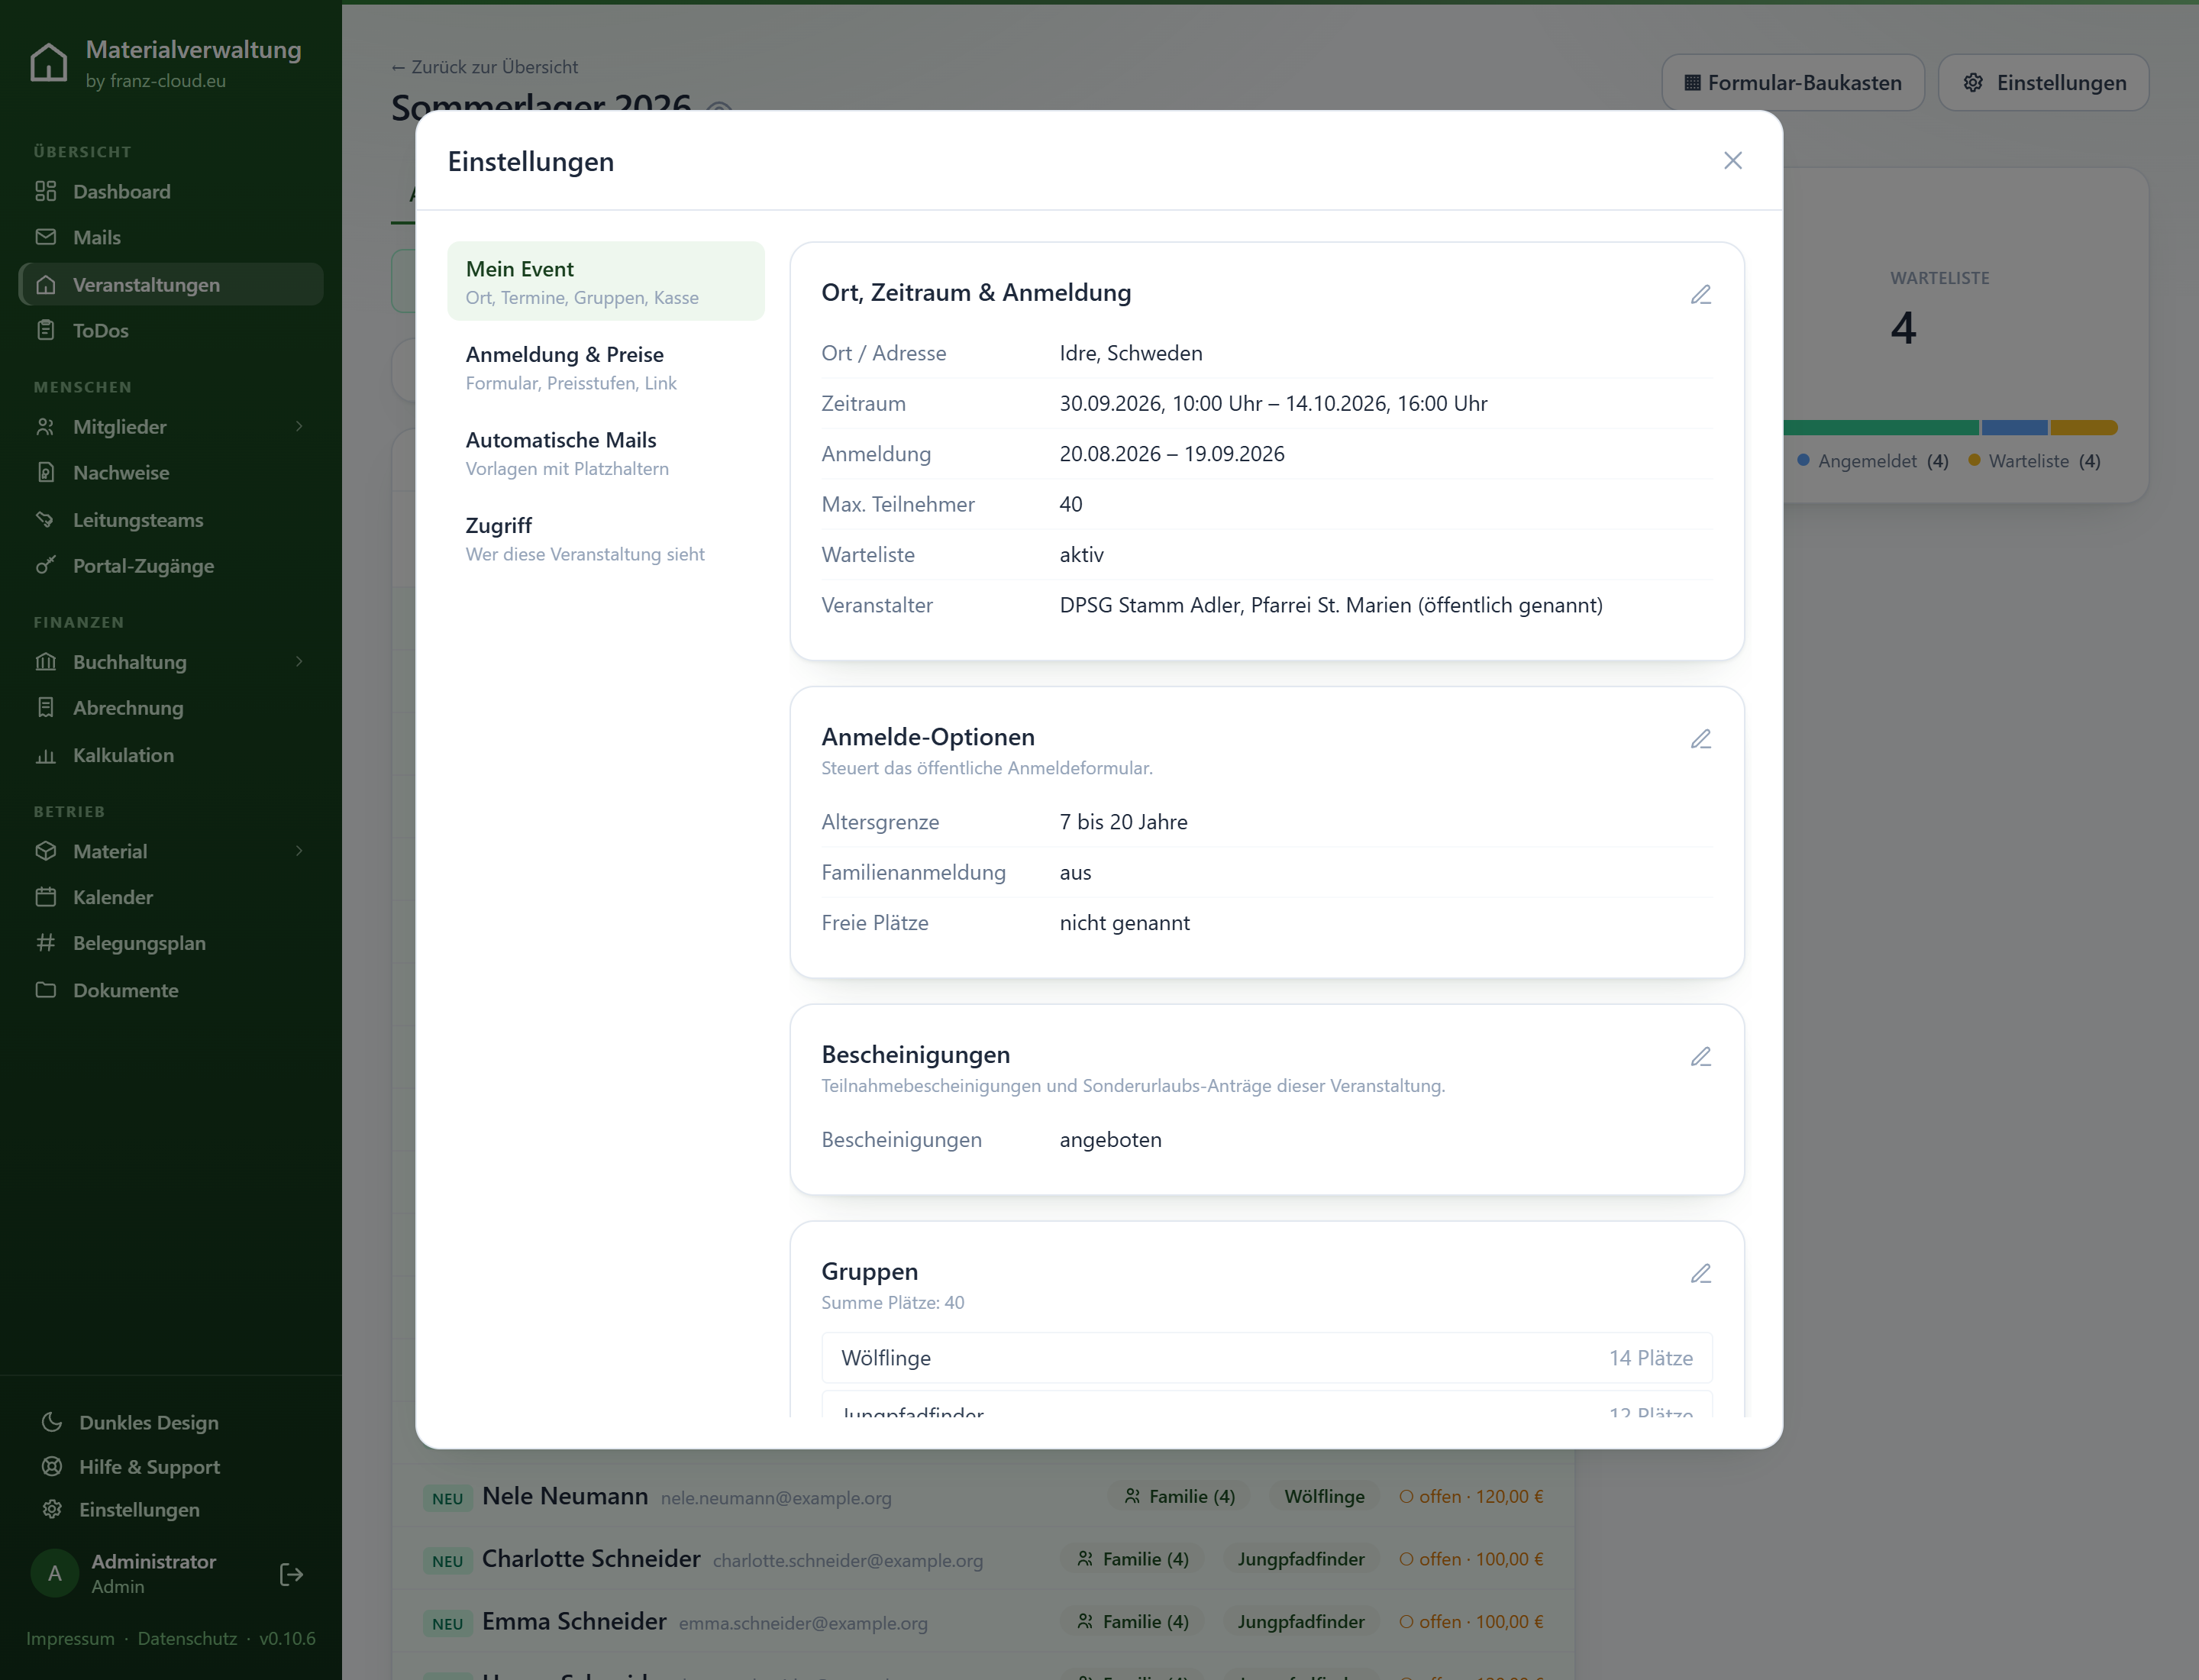This screenshot has width=2199, height=1680.
Task: Switch to Anmeldung & Preise section
Action: 606,367
